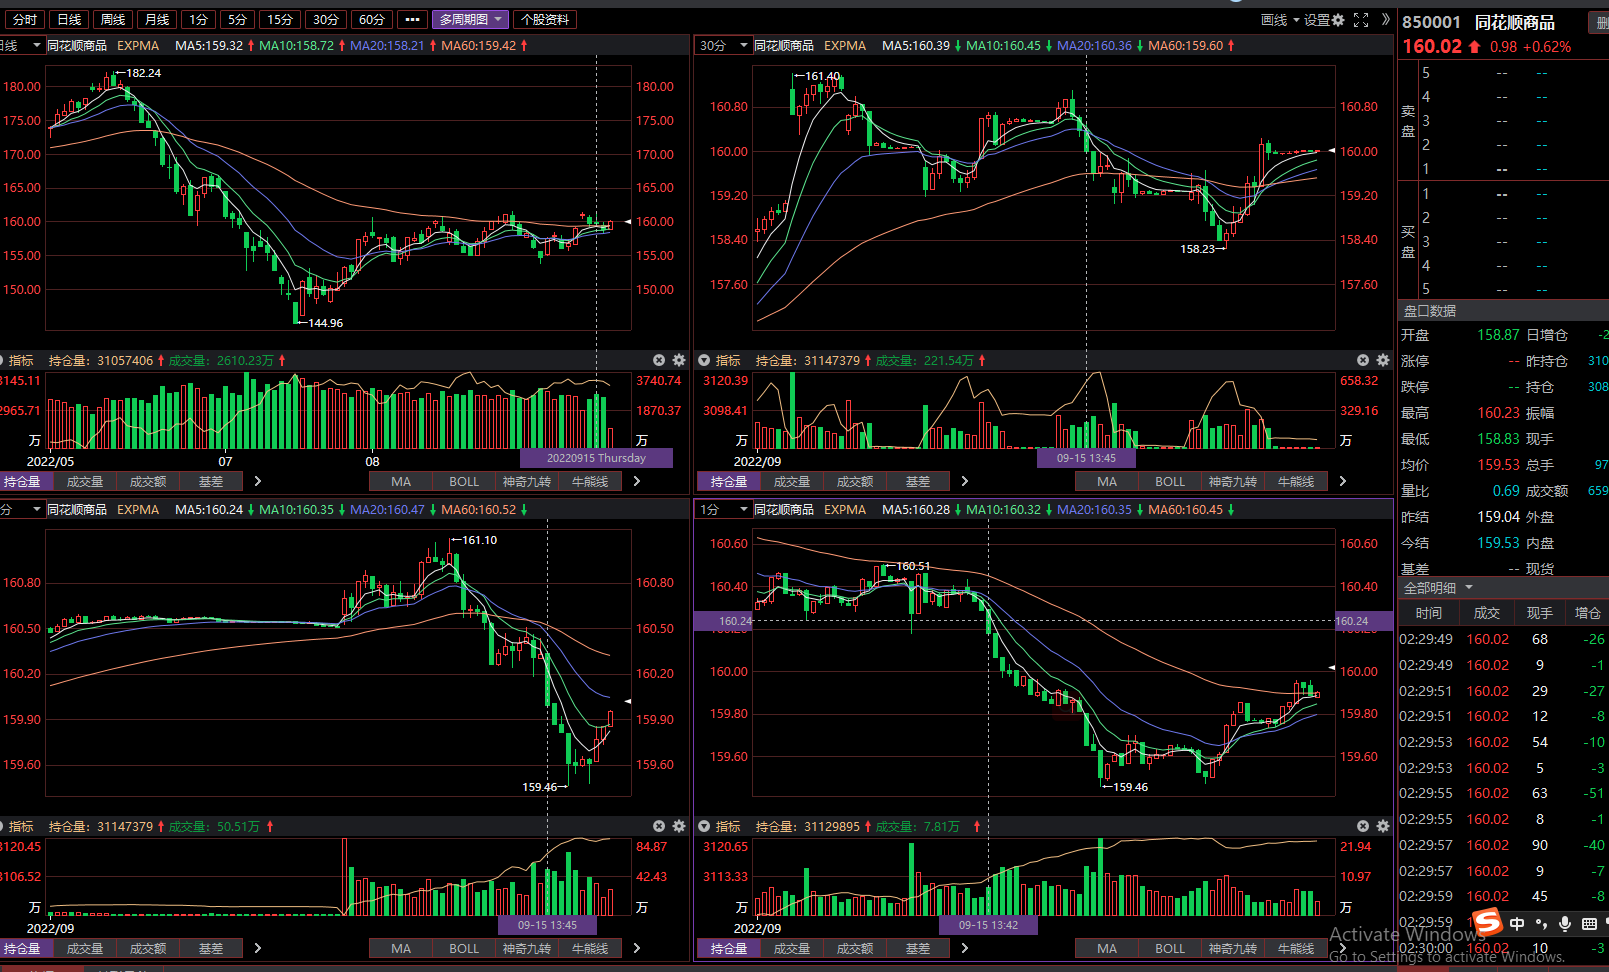Open the 1分 period dropdown of the bottom-right chart

point(724,510)
